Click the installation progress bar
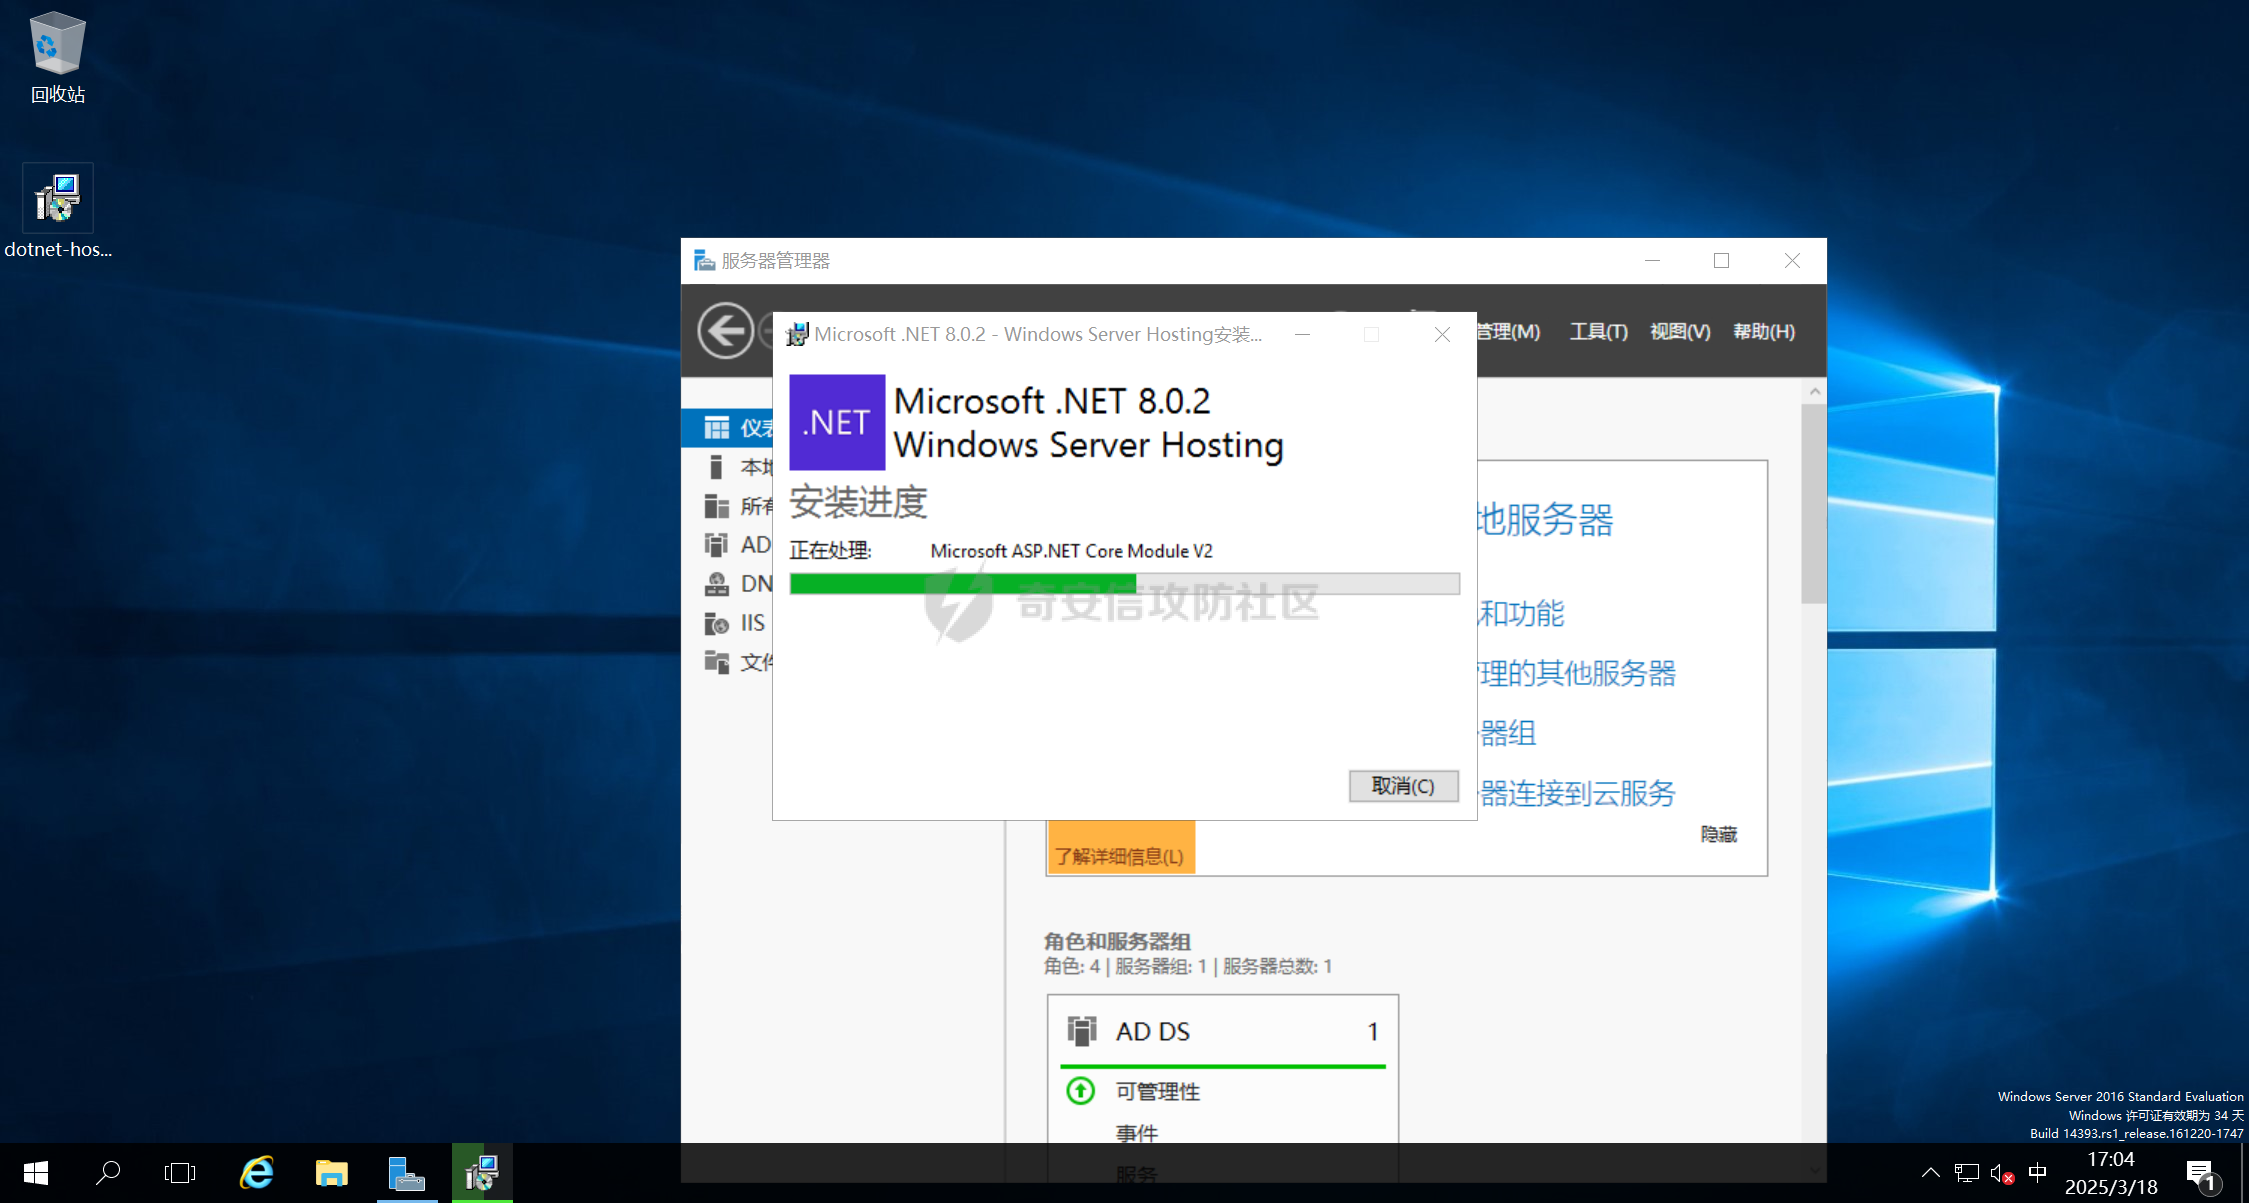The width and height of the screenshot is (2249, 1203). (x=1124, y=584)
